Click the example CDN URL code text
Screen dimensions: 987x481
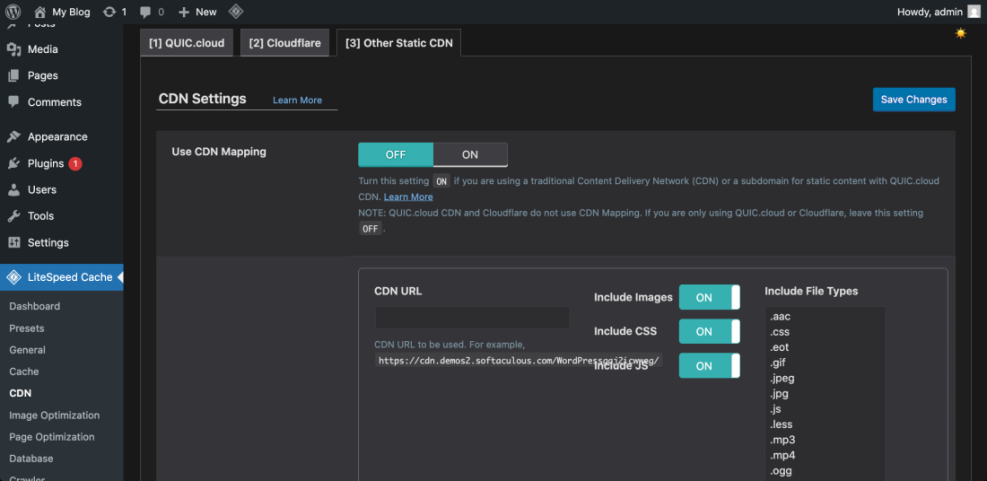click(x=518, y=360)
